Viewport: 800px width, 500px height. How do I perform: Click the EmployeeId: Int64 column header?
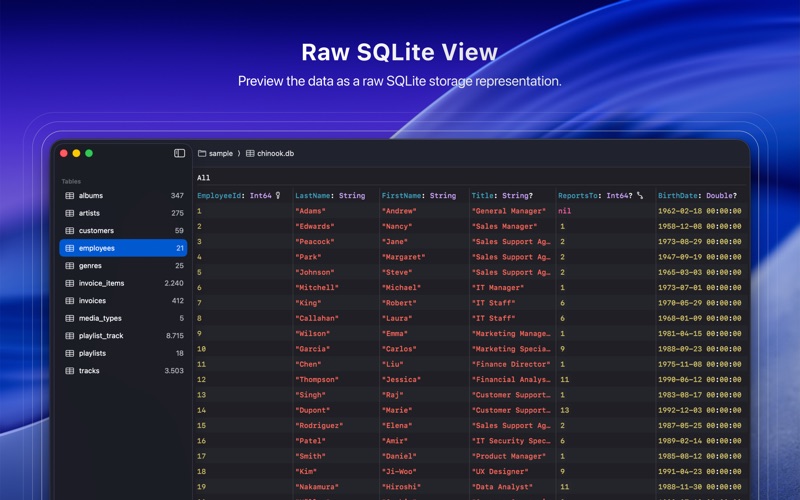234,195
